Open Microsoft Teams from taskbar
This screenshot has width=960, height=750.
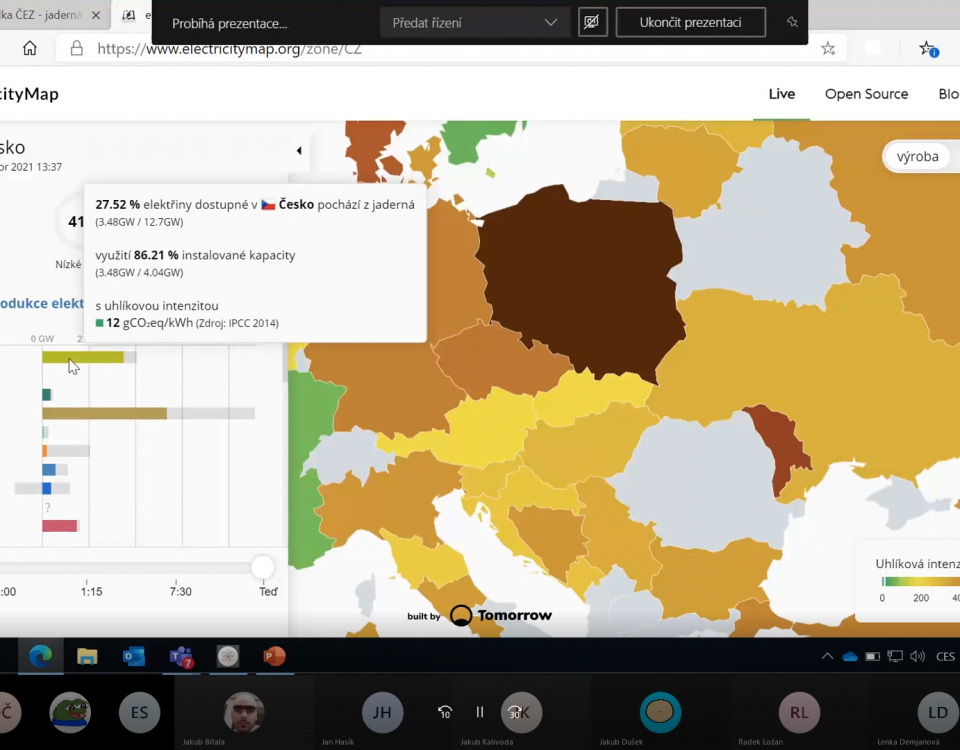click(x=181, y=657)
